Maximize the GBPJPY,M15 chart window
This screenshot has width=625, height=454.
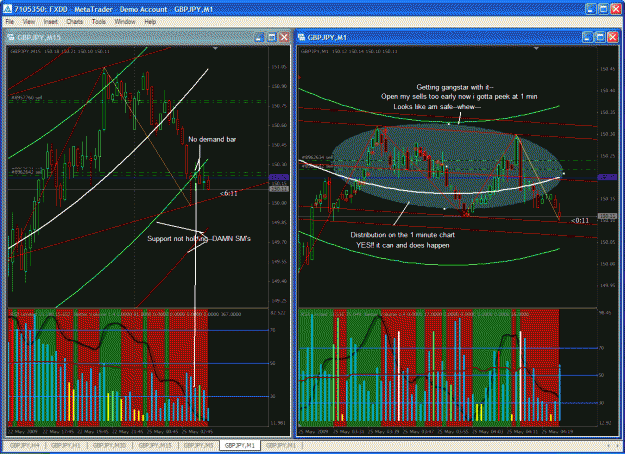[272, 37]
